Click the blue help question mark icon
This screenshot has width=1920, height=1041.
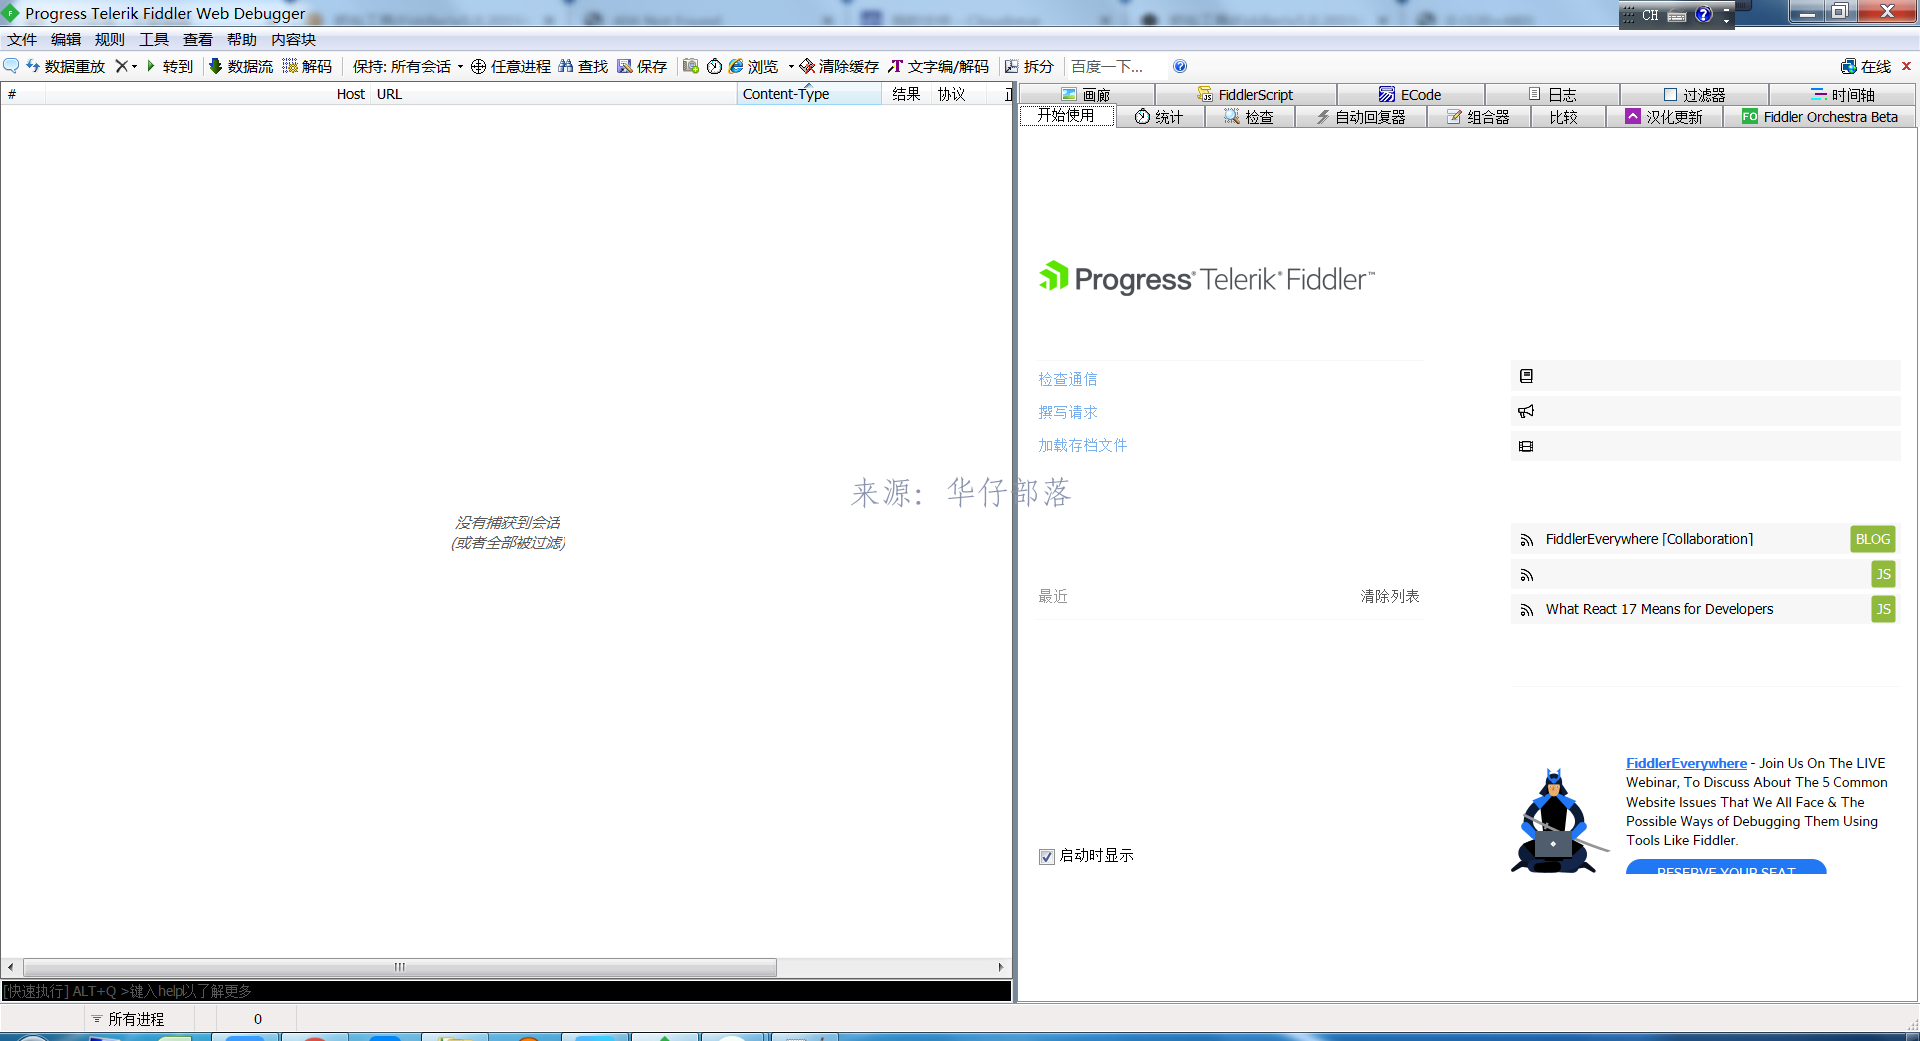coord(1180,66)
